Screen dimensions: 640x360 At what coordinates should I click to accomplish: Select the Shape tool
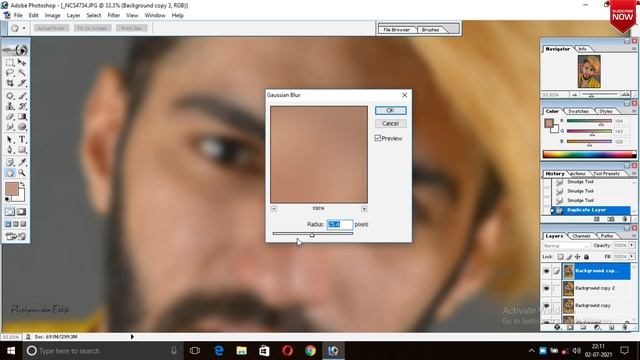pyautogui.click(x=22, y=150)
